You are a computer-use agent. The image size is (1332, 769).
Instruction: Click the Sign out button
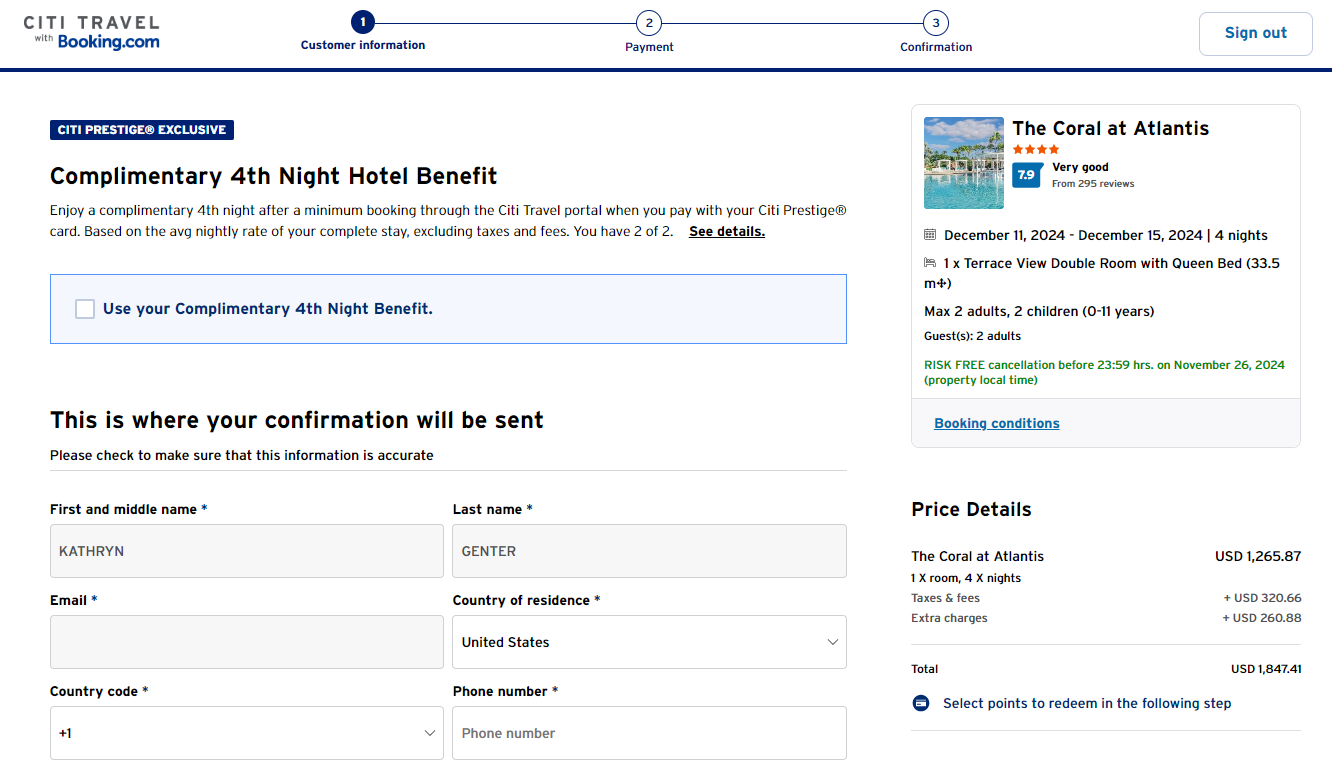1255,33
